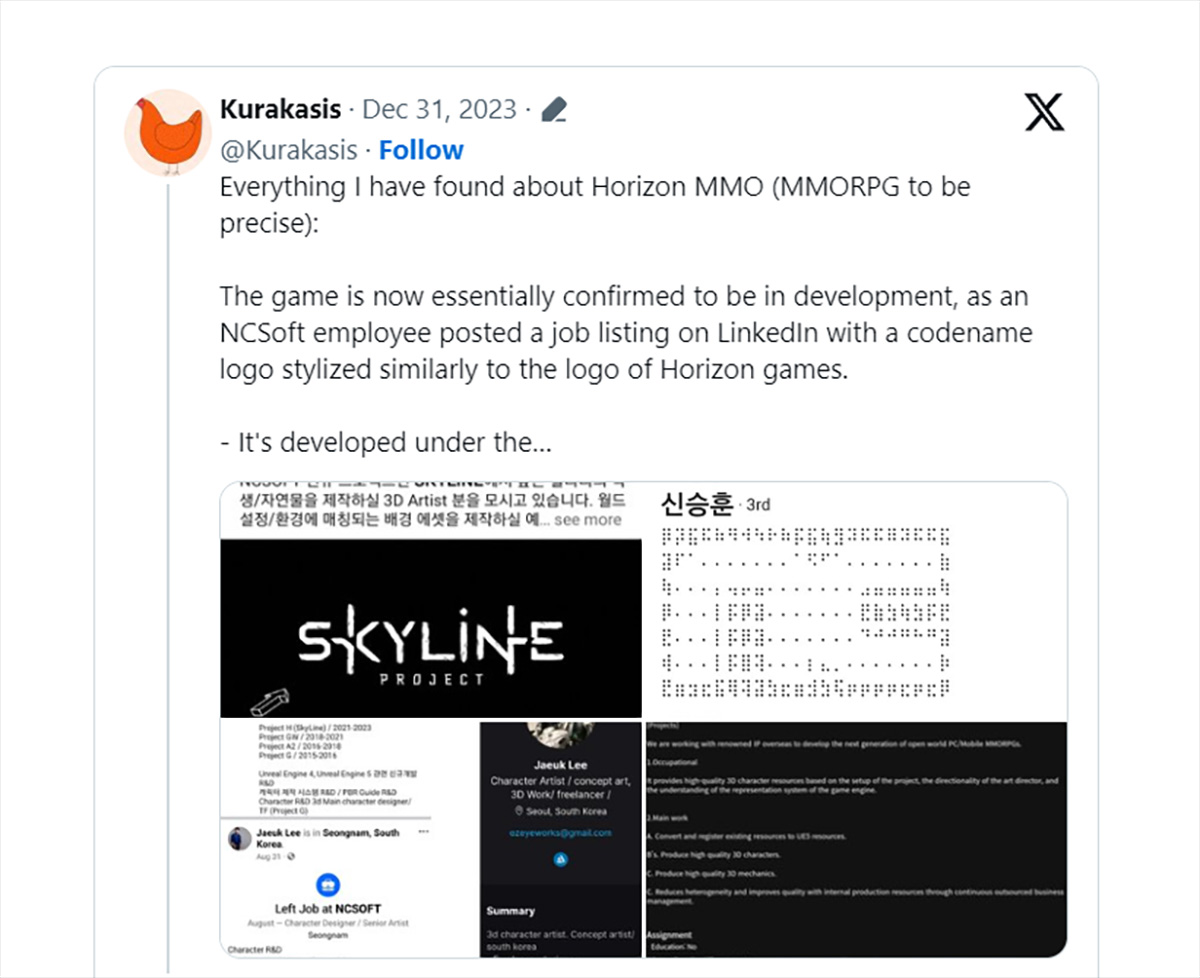Open the X logo link
The height and width of the screenshot is (978, 1200).
[x=1044, y=112]
